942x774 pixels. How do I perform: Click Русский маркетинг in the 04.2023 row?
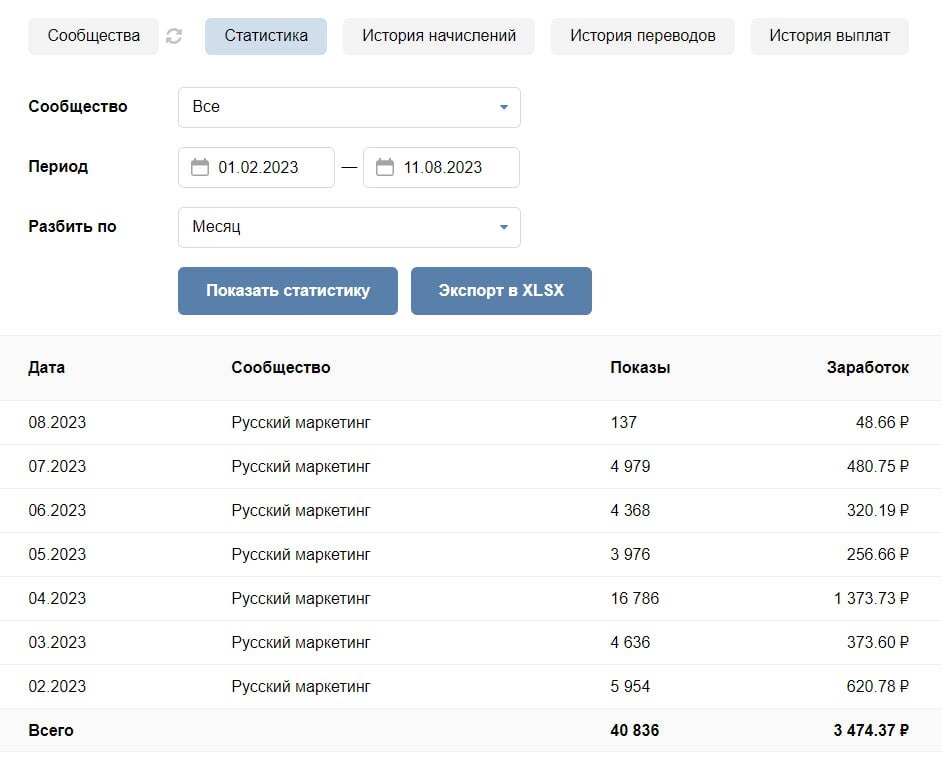pos(301,599)
